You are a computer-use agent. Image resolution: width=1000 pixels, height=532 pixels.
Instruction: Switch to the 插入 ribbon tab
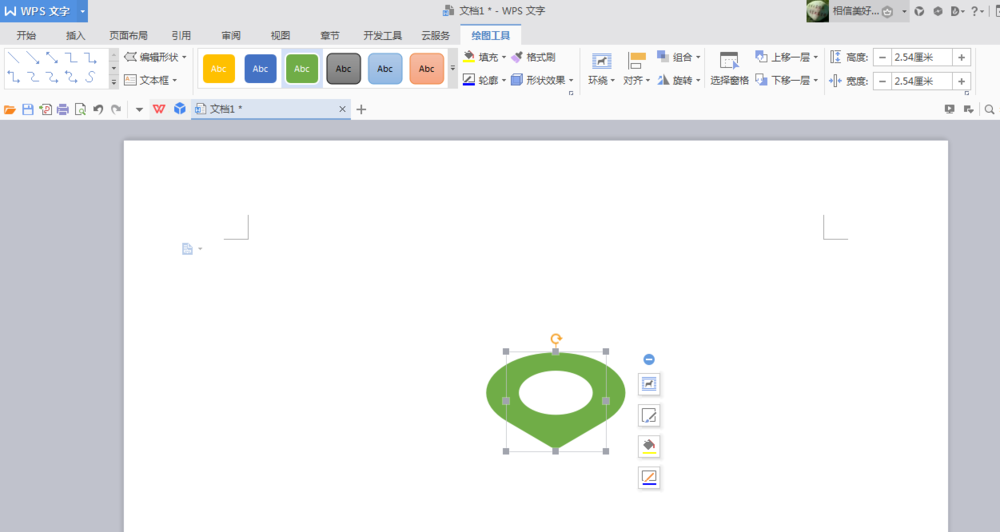click(76, 35)
